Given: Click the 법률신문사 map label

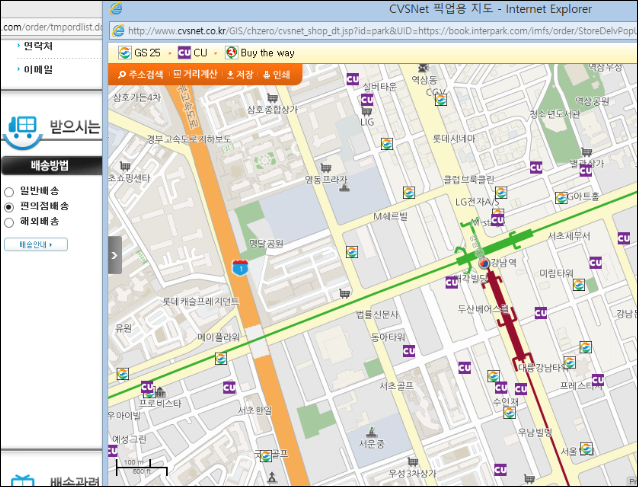Looking at the screenshot, I should pos(378,314).
